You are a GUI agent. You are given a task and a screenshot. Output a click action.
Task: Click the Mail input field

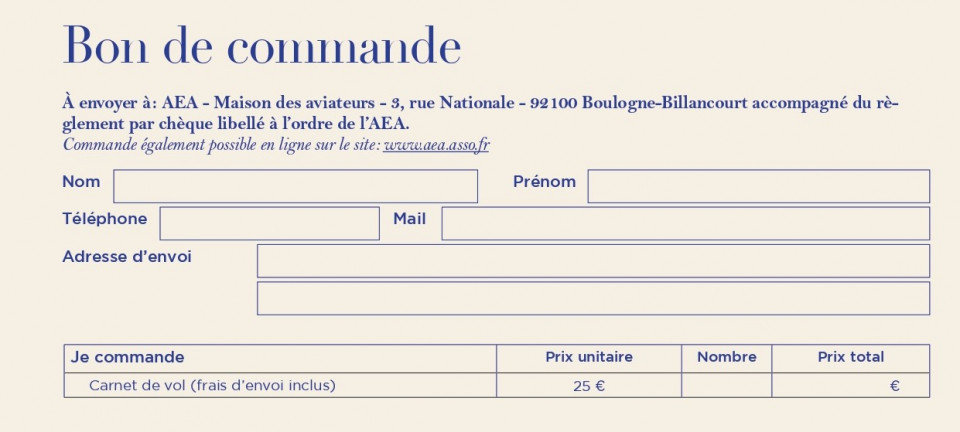coord(686,223)
